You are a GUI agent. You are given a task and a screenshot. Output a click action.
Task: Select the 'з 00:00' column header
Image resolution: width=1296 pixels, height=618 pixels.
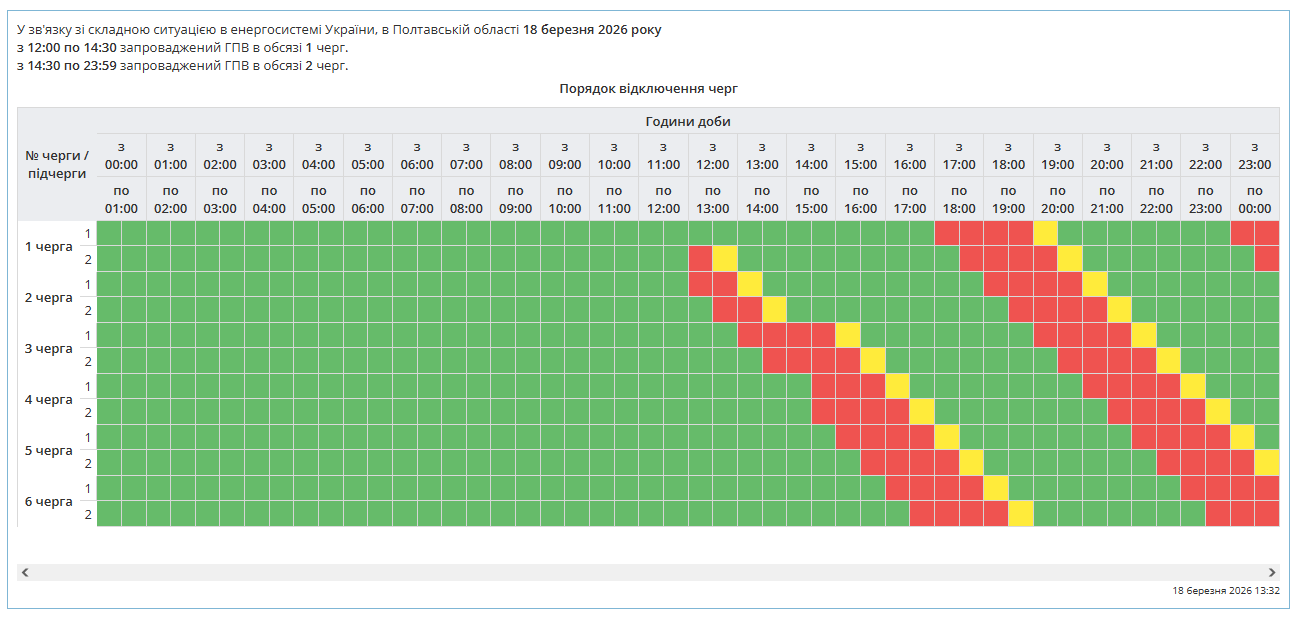click(121, 156)
